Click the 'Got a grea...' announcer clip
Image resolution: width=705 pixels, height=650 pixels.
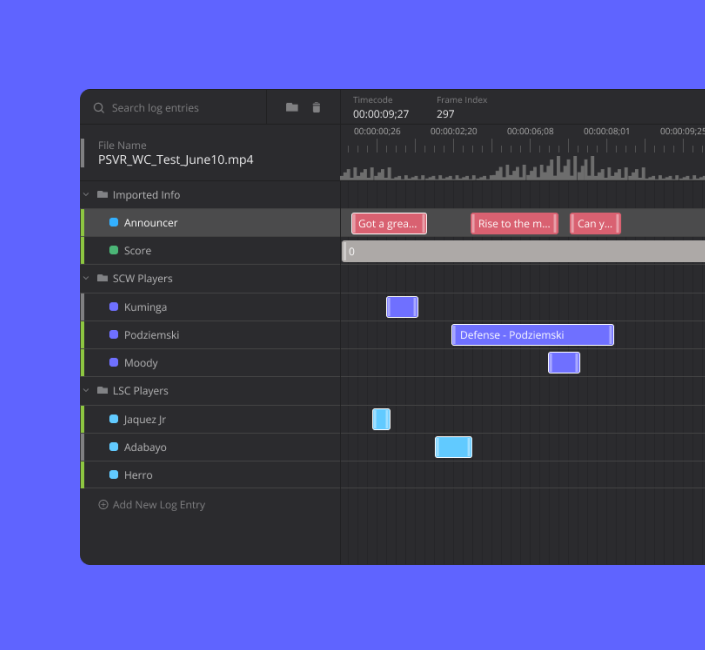(389, 224)
